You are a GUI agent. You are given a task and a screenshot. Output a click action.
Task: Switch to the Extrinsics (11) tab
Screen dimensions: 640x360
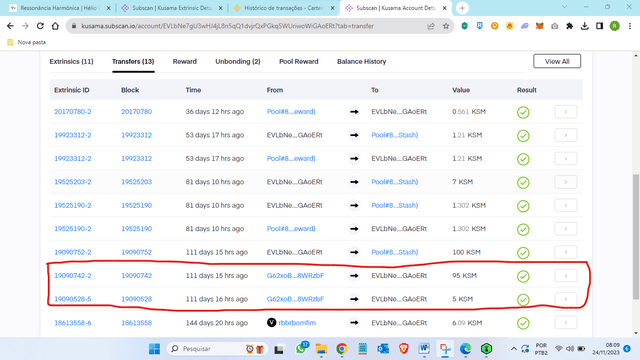[71, 62]
